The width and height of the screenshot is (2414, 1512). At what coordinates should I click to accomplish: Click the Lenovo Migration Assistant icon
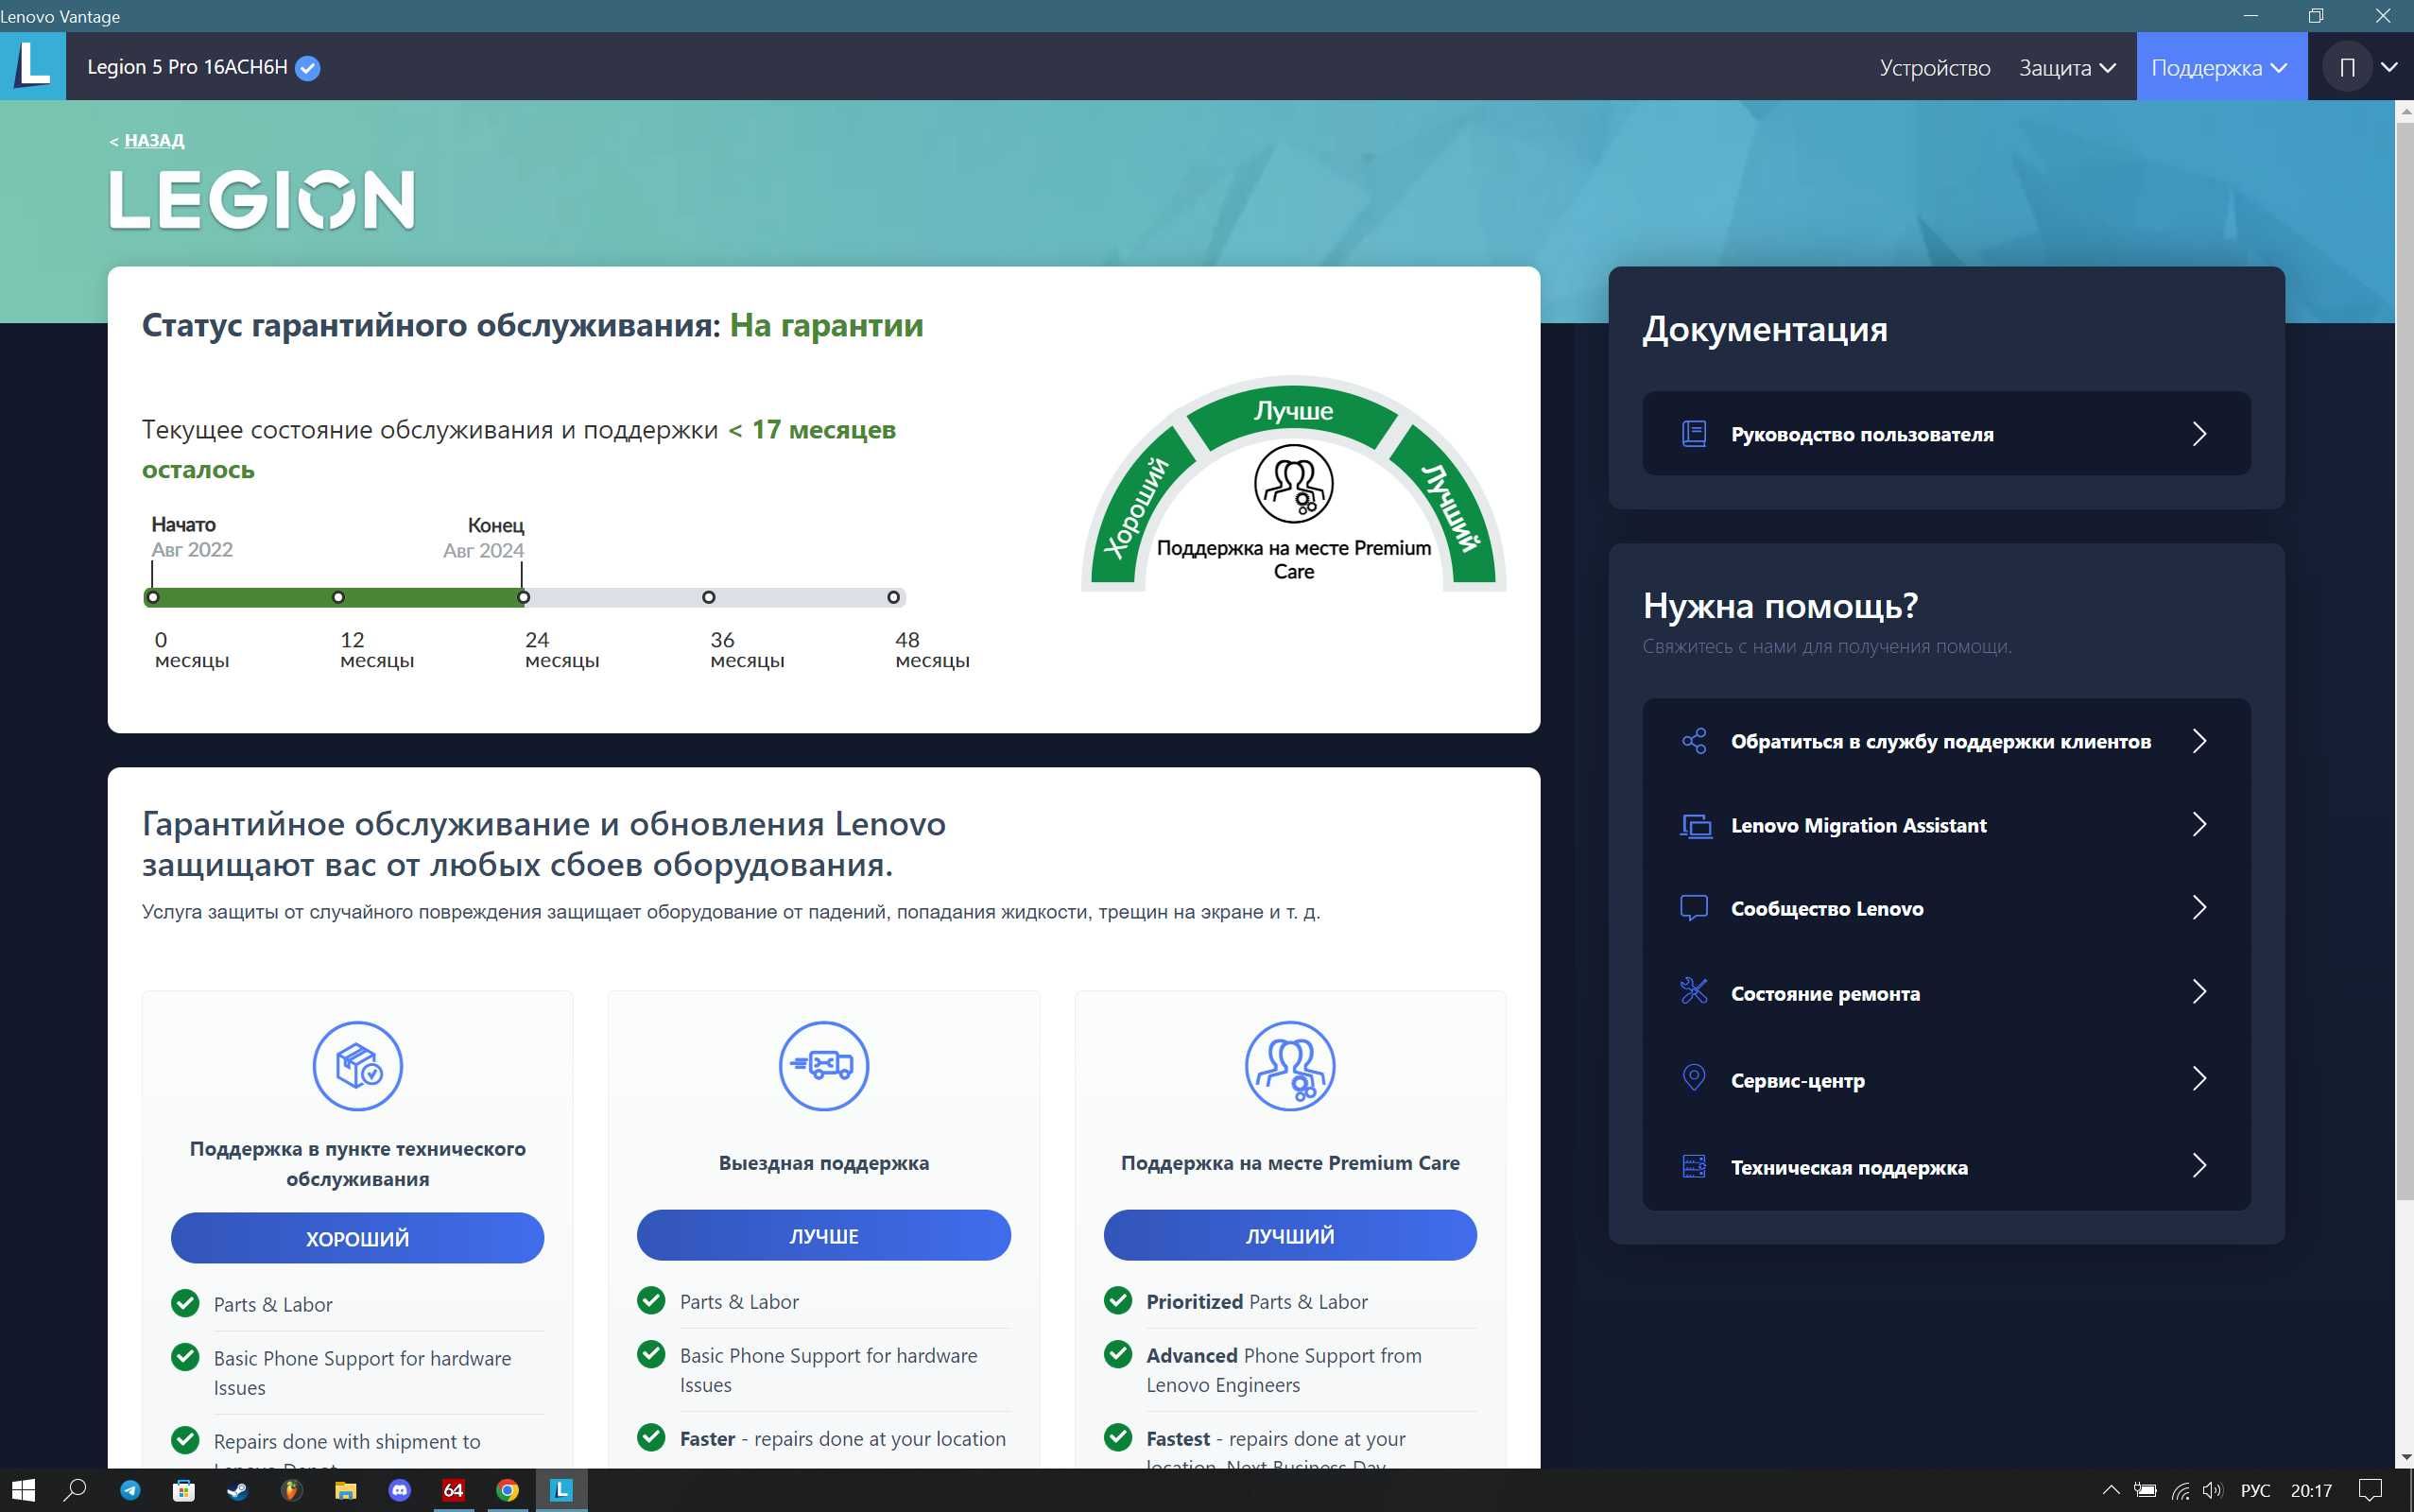click(1694, 826)
